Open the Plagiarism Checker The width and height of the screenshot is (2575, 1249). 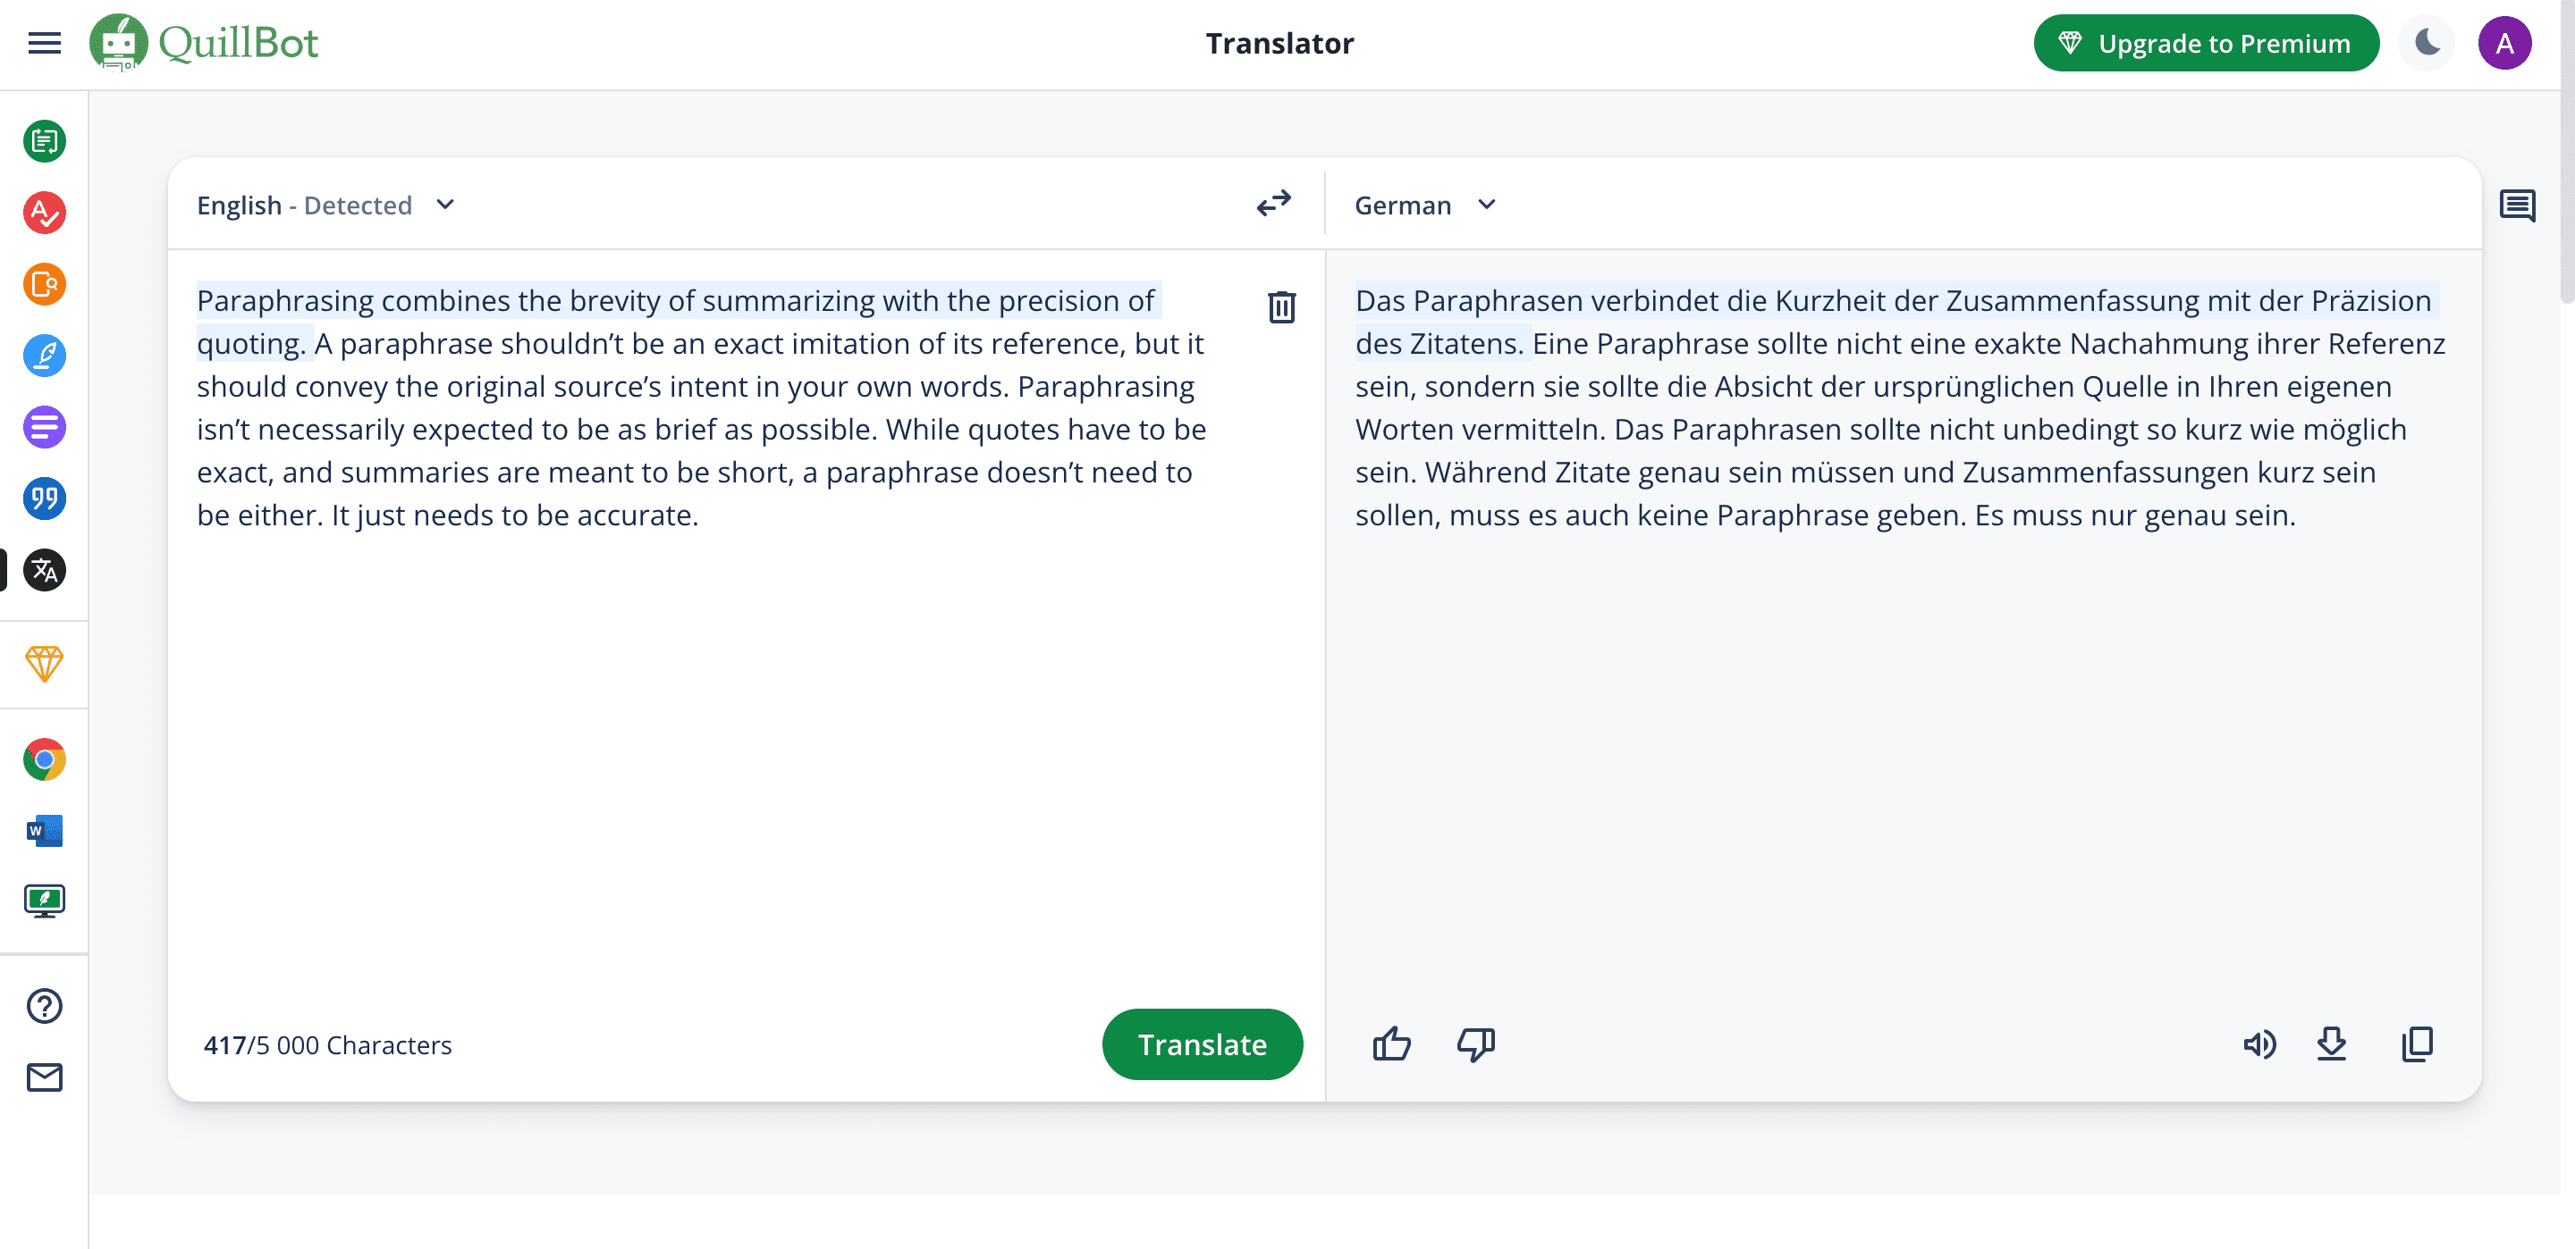pyautogui.click(x=43, y=285)
